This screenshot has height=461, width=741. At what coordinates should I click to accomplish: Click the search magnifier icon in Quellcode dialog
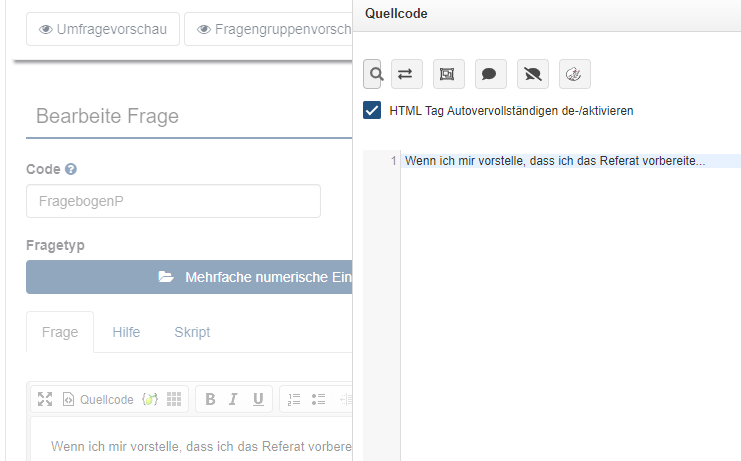[x=375, y=74]
